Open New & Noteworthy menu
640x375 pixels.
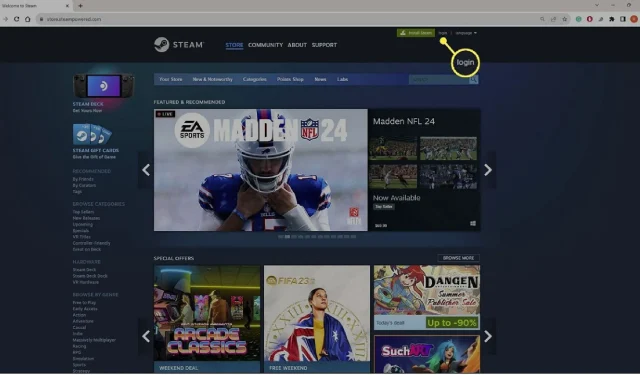click(213, 79)
